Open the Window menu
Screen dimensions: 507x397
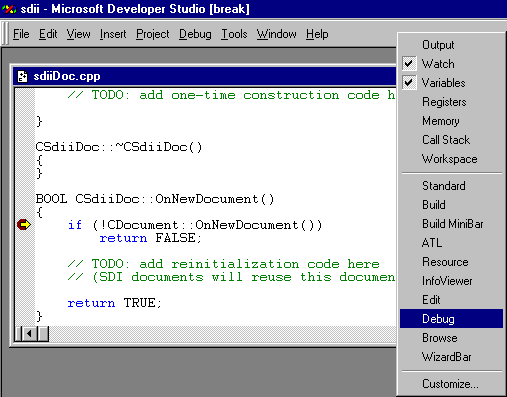tap(276, 34)
